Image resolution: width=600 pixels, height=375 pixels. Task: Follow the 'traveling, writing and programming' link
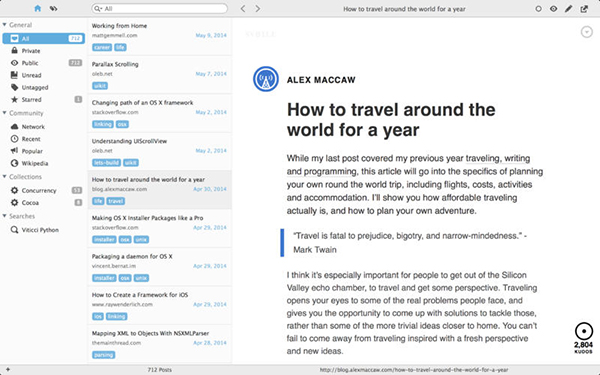408,165
